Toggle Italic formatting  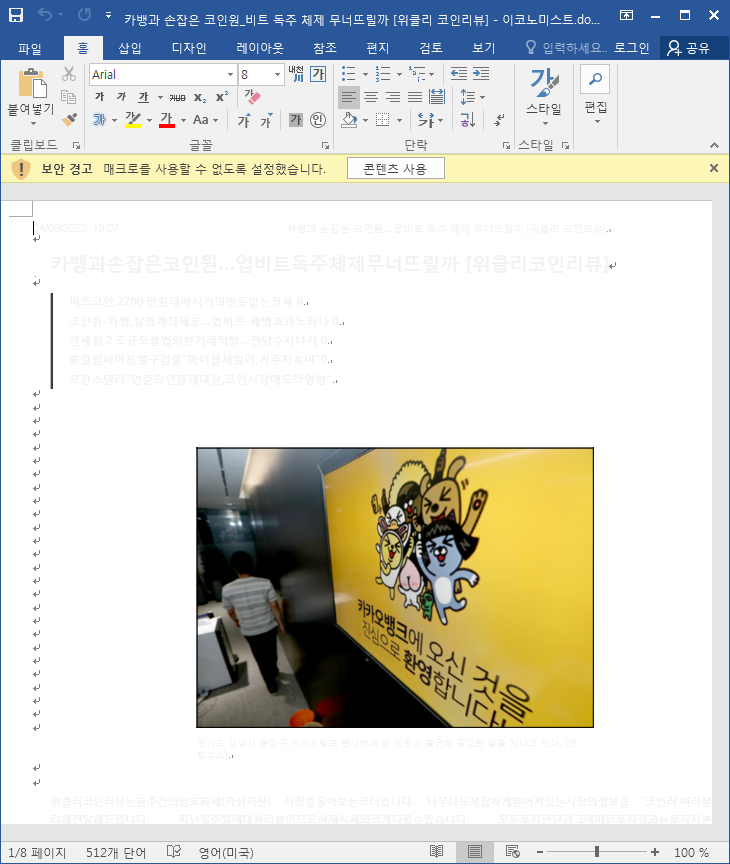tap(122, 97)
